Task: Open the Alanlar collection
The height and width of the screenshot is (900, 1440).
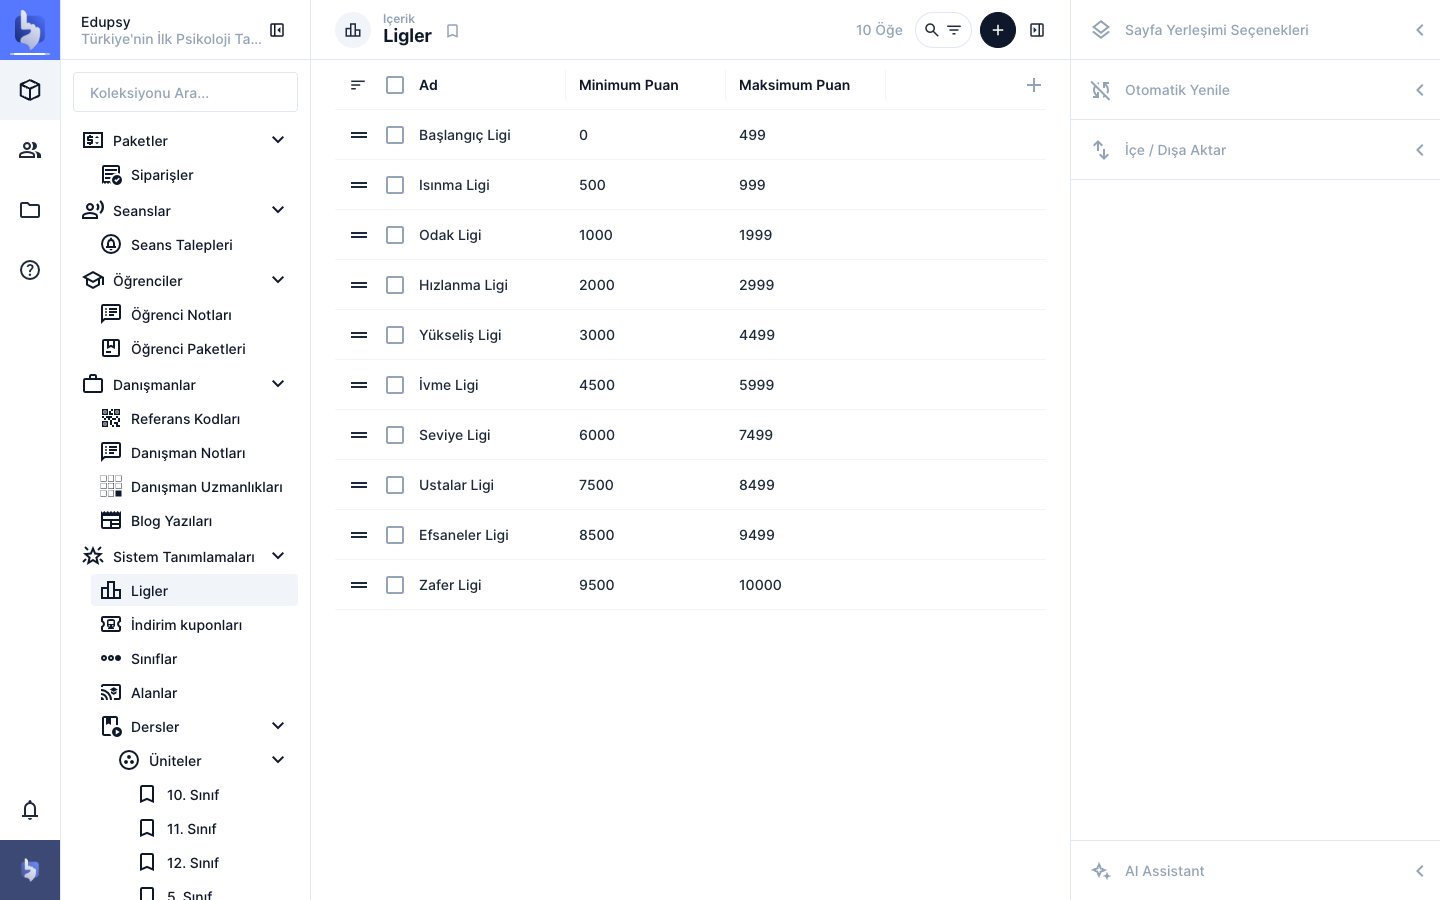Action: 194,693
